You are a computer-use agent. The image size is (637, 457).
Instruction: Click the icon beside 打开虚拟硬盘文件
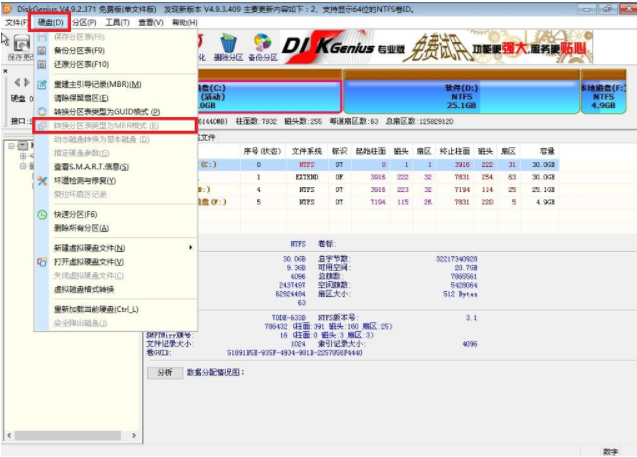tap(42, 262)
